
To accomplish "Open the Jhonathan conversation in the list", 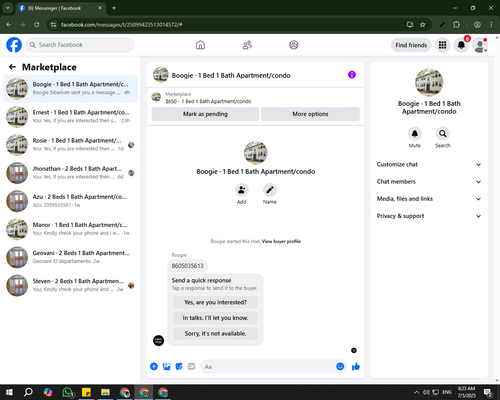I will coord(70,173).
